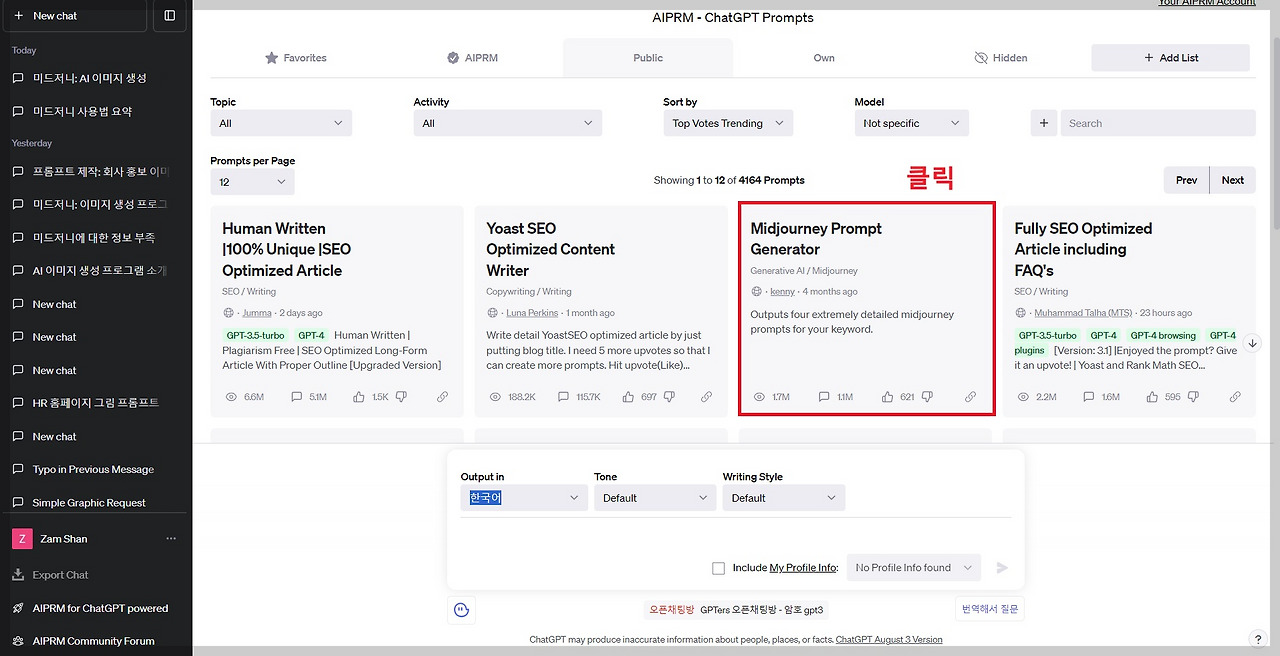Click author link Muhammad Talha (MTS)

click(1084, 313)
